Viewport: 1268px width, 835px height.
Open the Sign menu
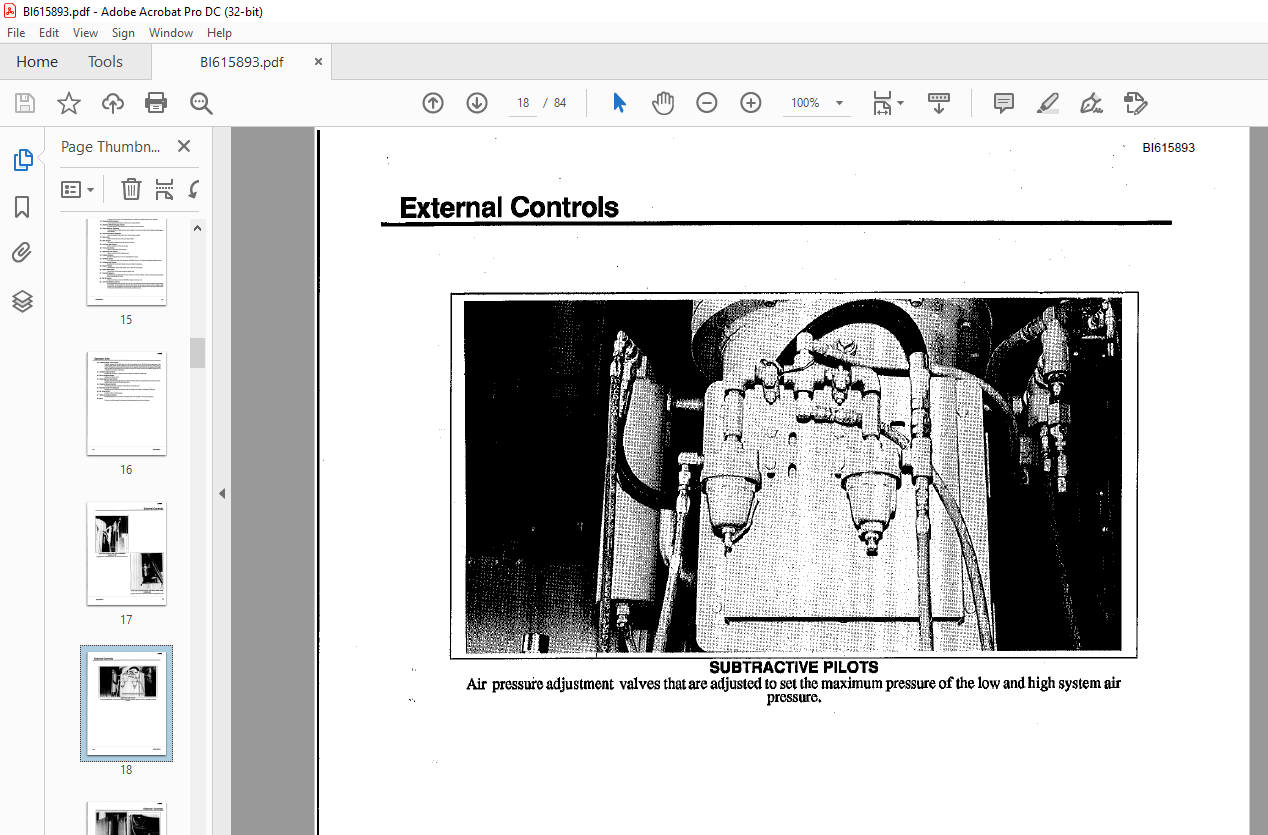pyautogui.click(x=123, y=33)
